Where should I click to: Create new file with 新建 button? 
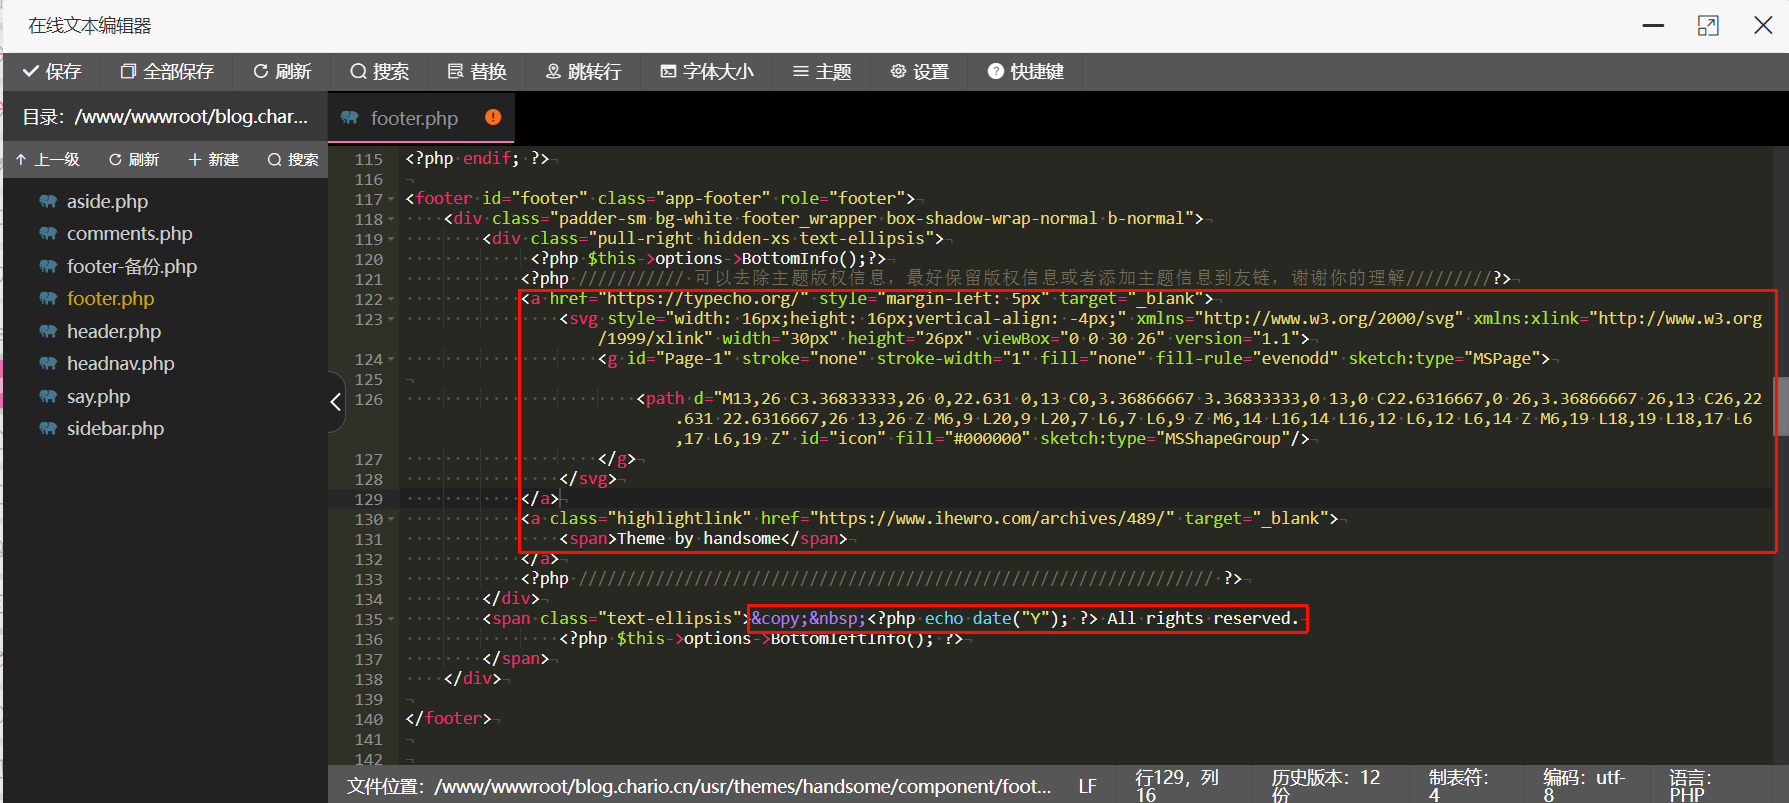[214, 160]
